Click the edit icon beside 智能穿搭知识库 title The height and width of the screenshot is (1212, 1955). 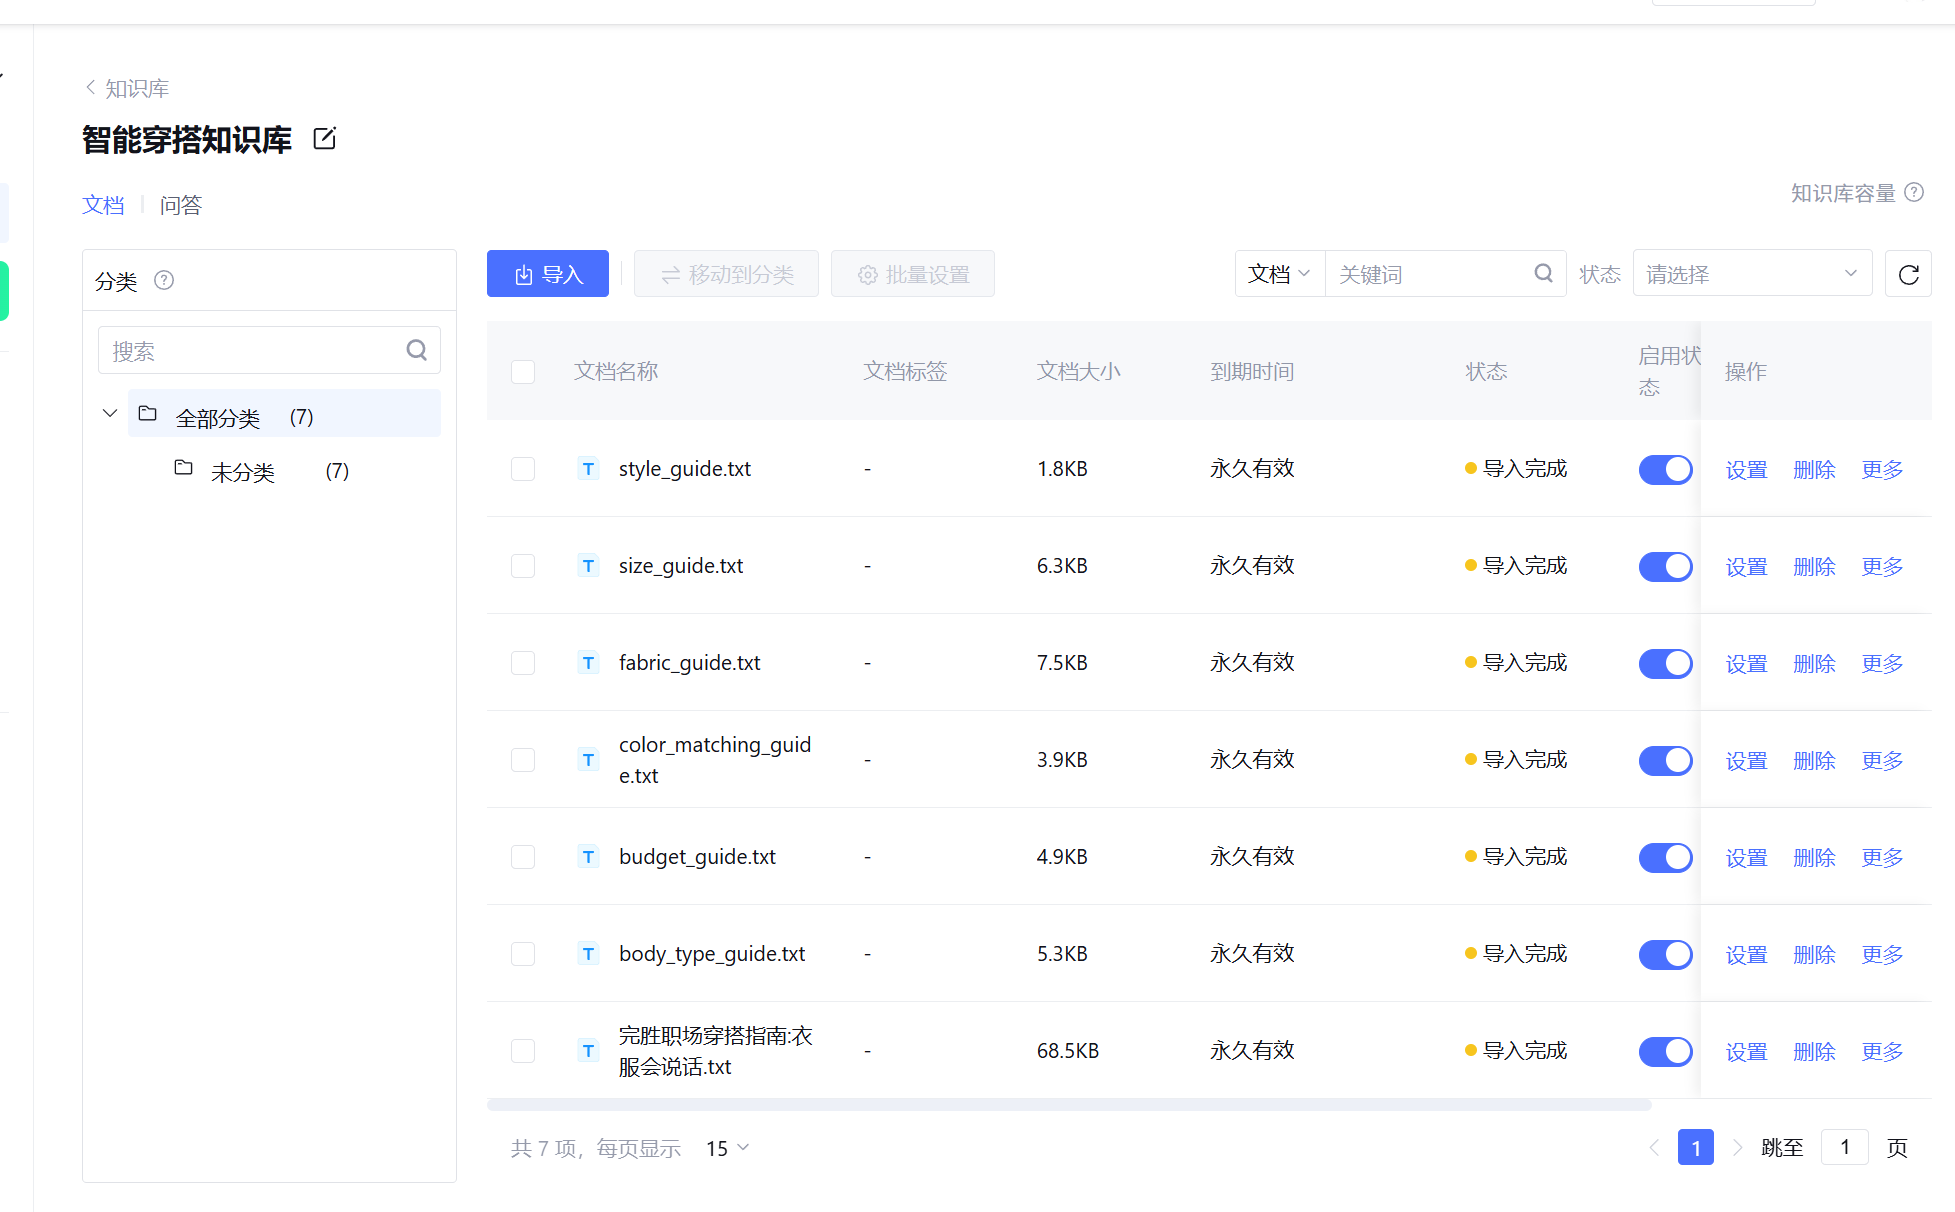(x=324, y=138)
